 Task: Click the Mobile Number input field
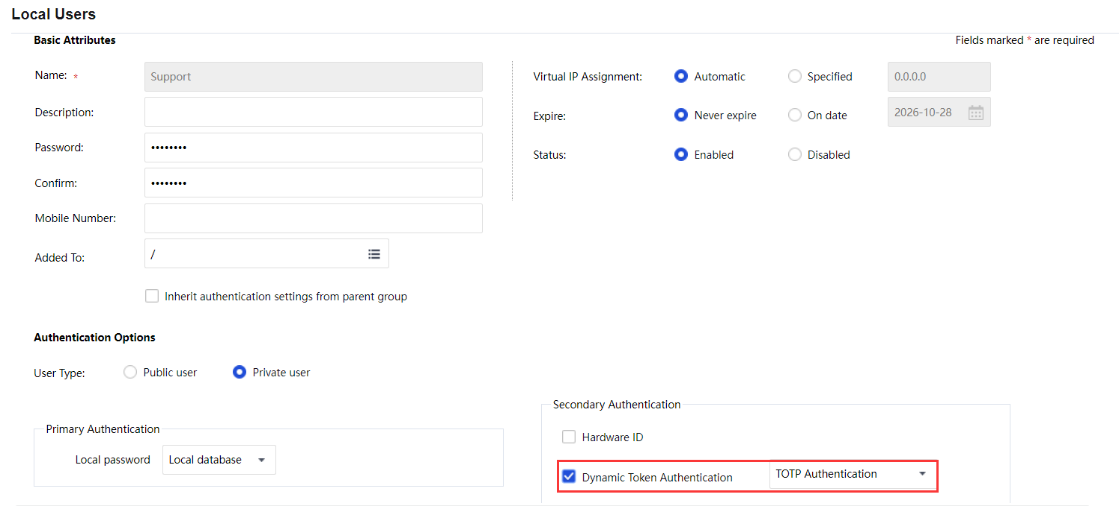[313, 218]
